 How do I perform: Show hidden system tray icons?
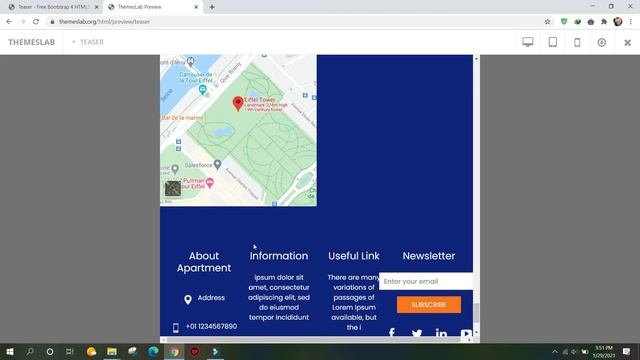(555, 351)
